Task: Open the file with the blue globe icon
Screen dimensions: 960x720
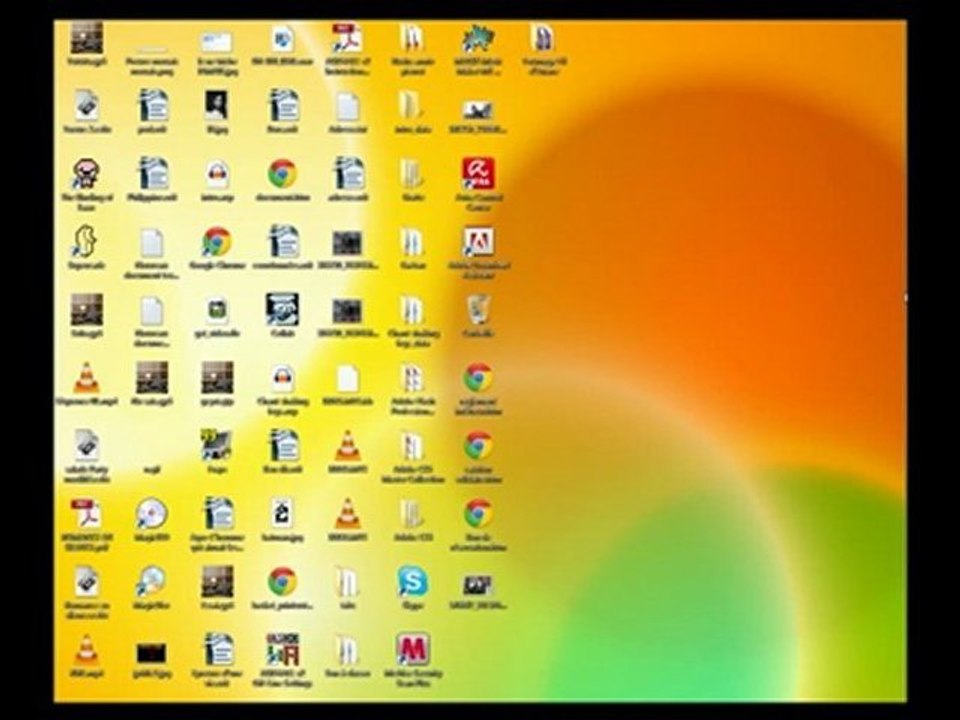Action: (x=282, y=39)
